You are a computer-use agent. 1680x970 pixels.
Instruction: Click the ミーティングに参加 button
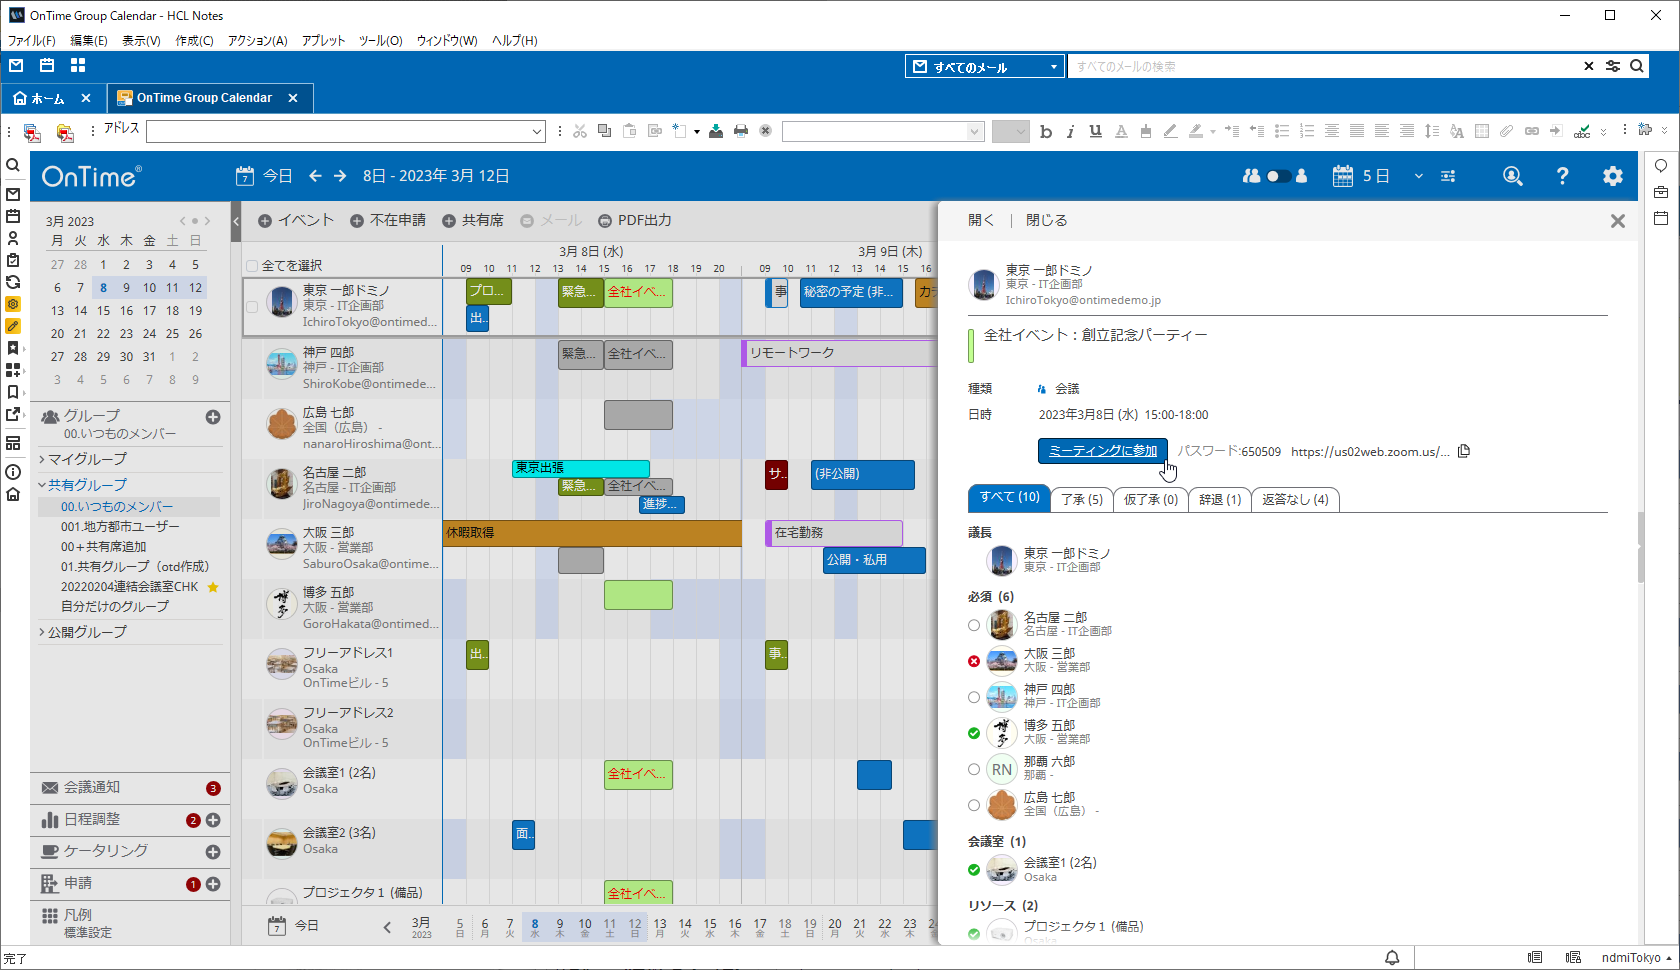click(1103, 451)
